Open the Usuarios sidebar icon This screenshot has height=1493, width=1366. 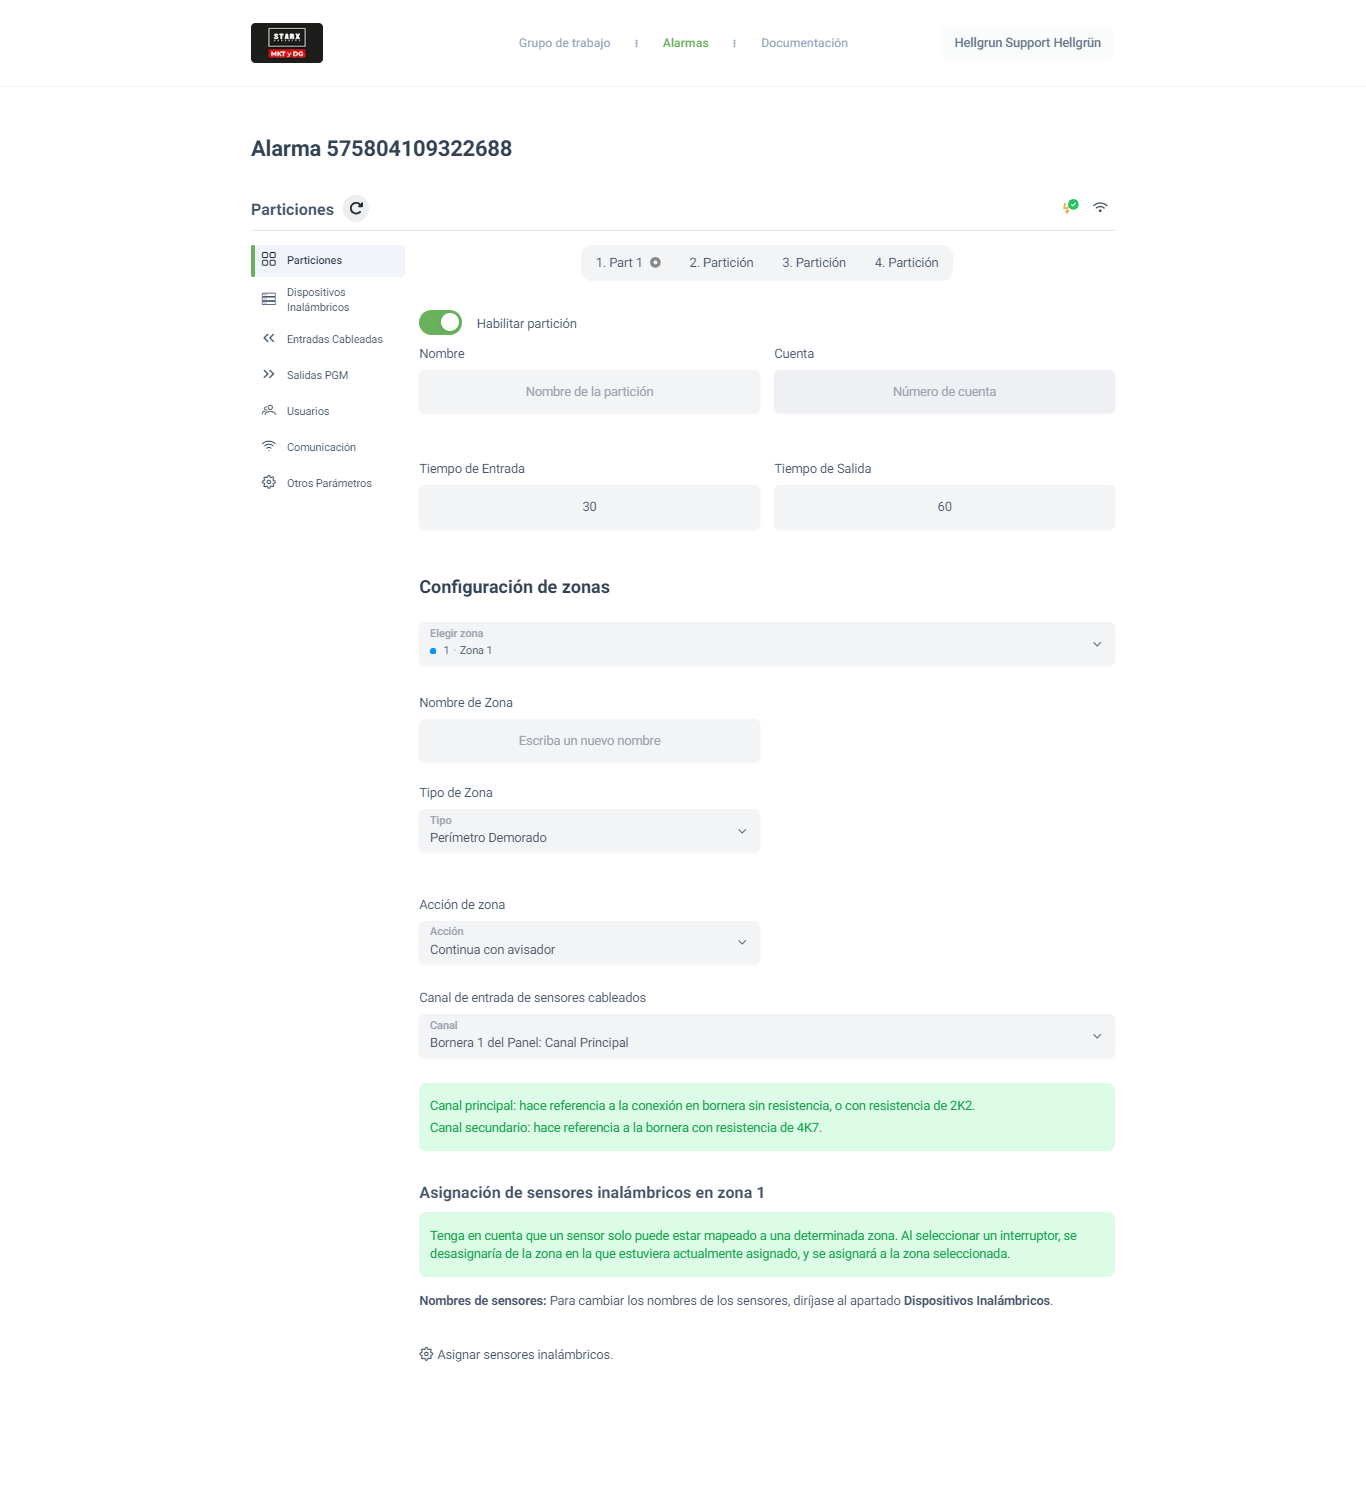(x=269, y=411)
